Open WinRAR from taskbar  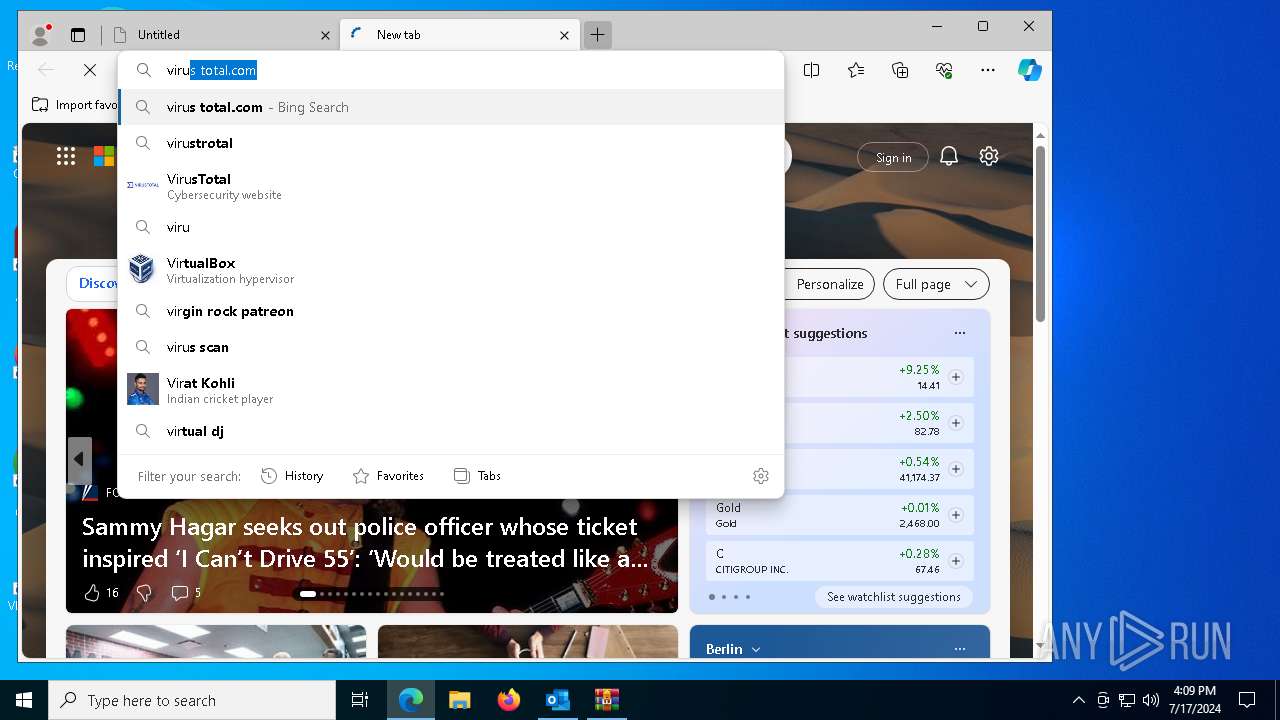607,700
